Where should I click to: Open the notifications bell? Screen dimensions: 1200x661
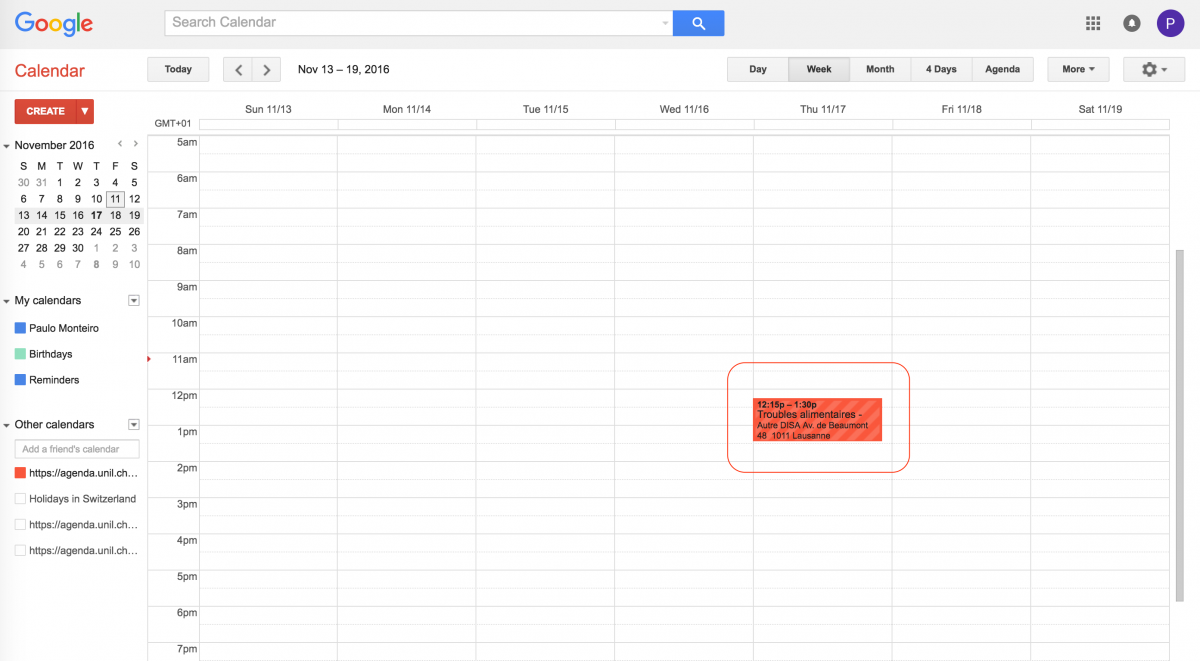tap(1132, 23)
